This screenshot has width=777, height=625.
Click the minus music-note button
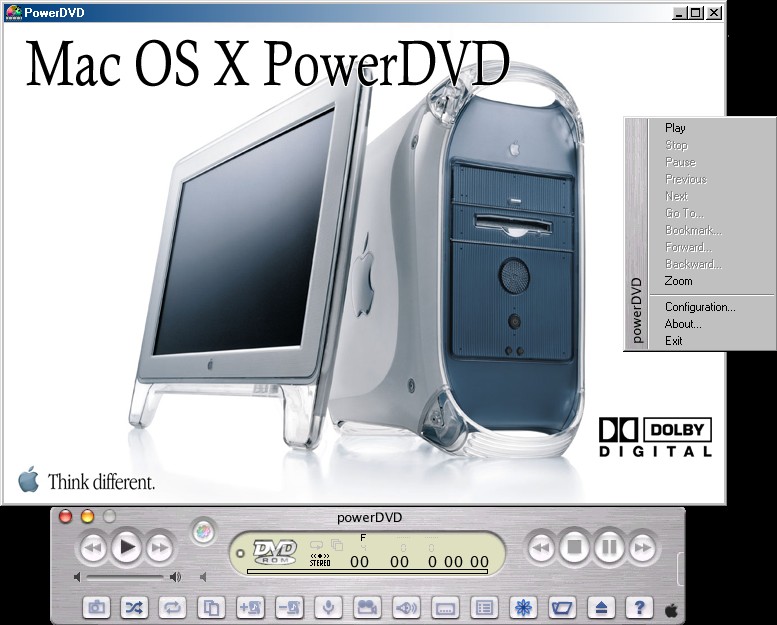coord(289,607)
